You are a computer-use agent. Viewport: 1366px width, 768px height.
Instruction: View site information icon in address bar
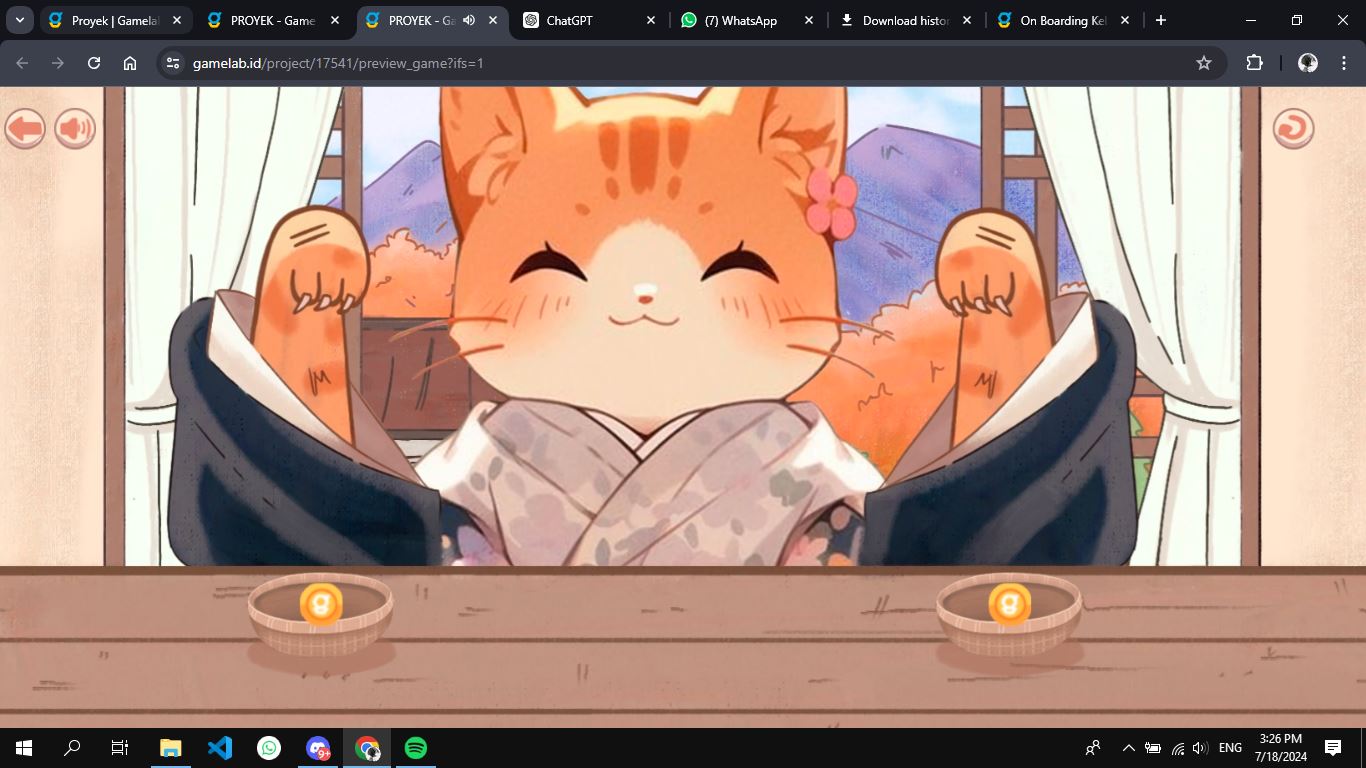click(173, 63)
